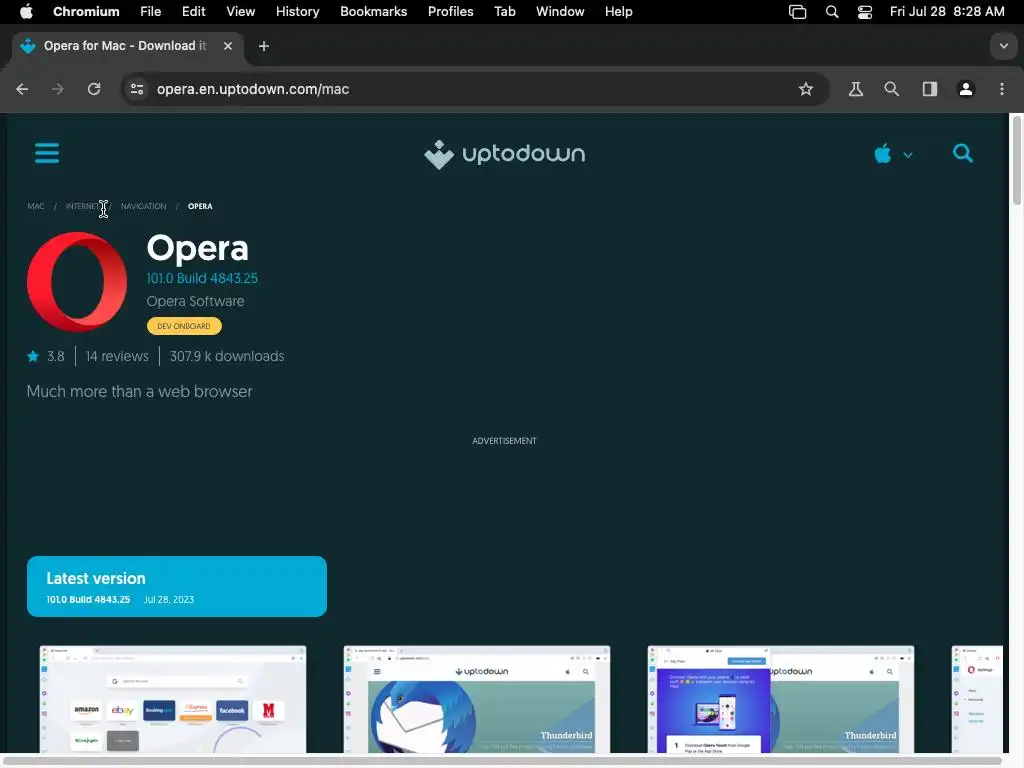Open Chrome Labs flask icon
Viewport: 1024px width, 768px height.
pyautogui.click(x=856, y=89)
